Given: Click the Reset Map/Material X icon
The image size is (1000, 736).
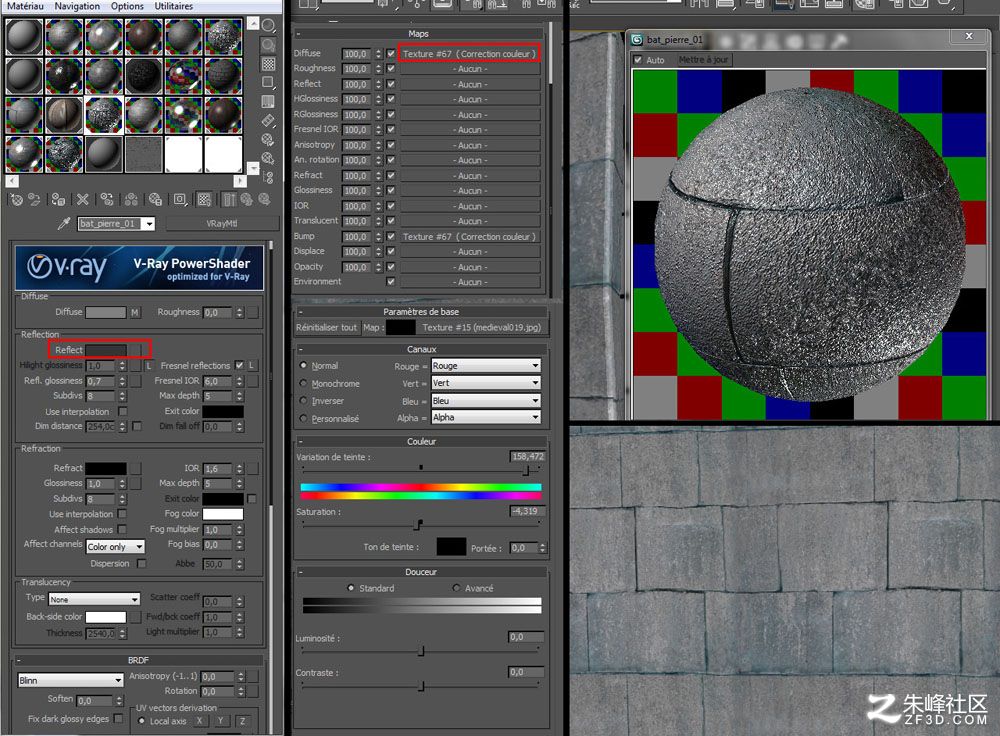Looking at the screenshot, I should point(82,200).
